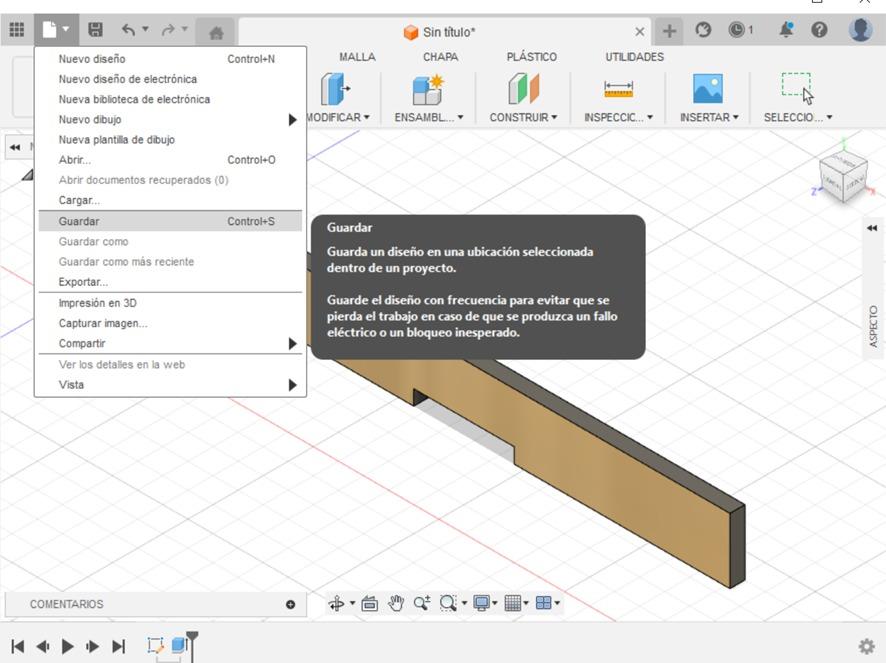The width and height of the screenshot is (886, 663).
Task: Open the job status clock icon
Action: click(x=736, y=29)
